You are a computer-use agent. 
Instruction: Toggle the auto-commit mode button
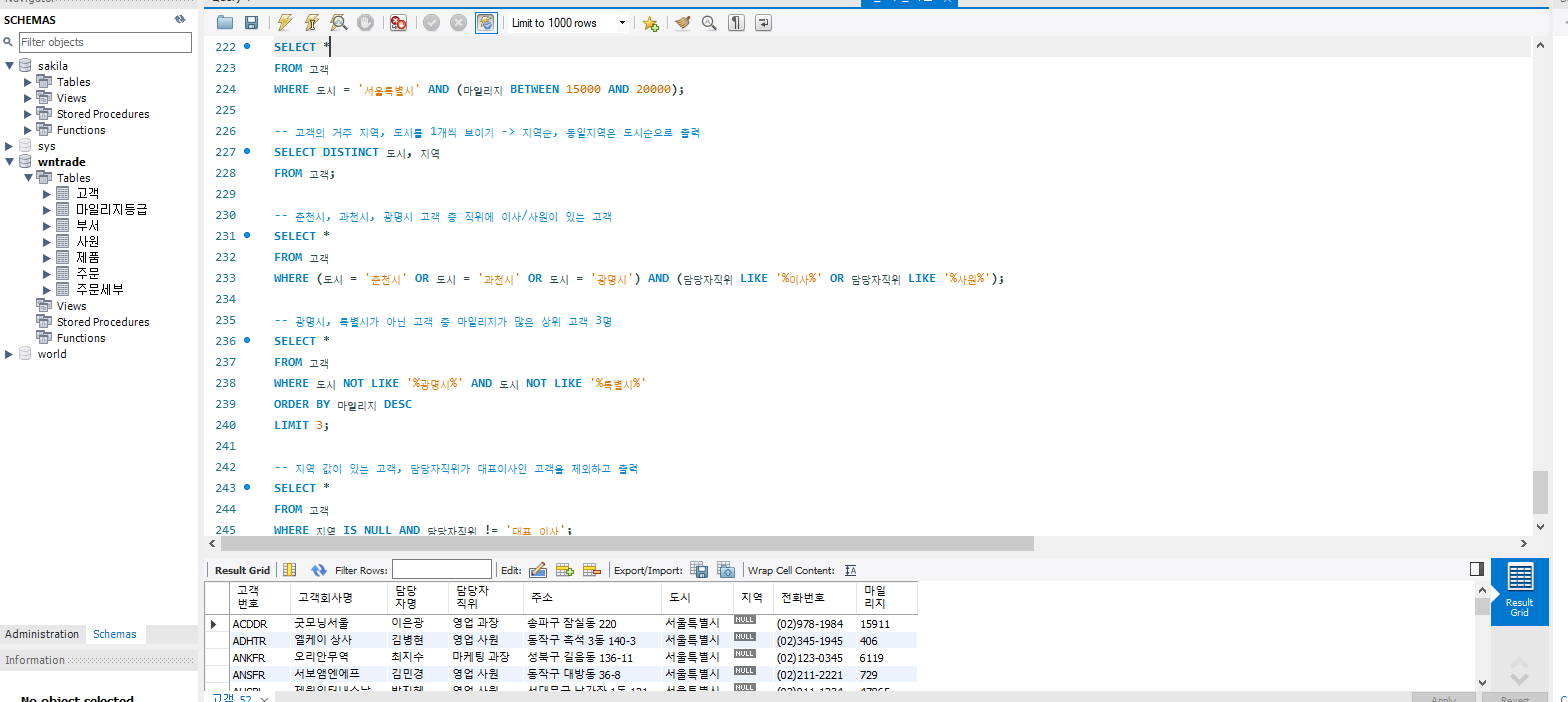(x=486, y=22)
